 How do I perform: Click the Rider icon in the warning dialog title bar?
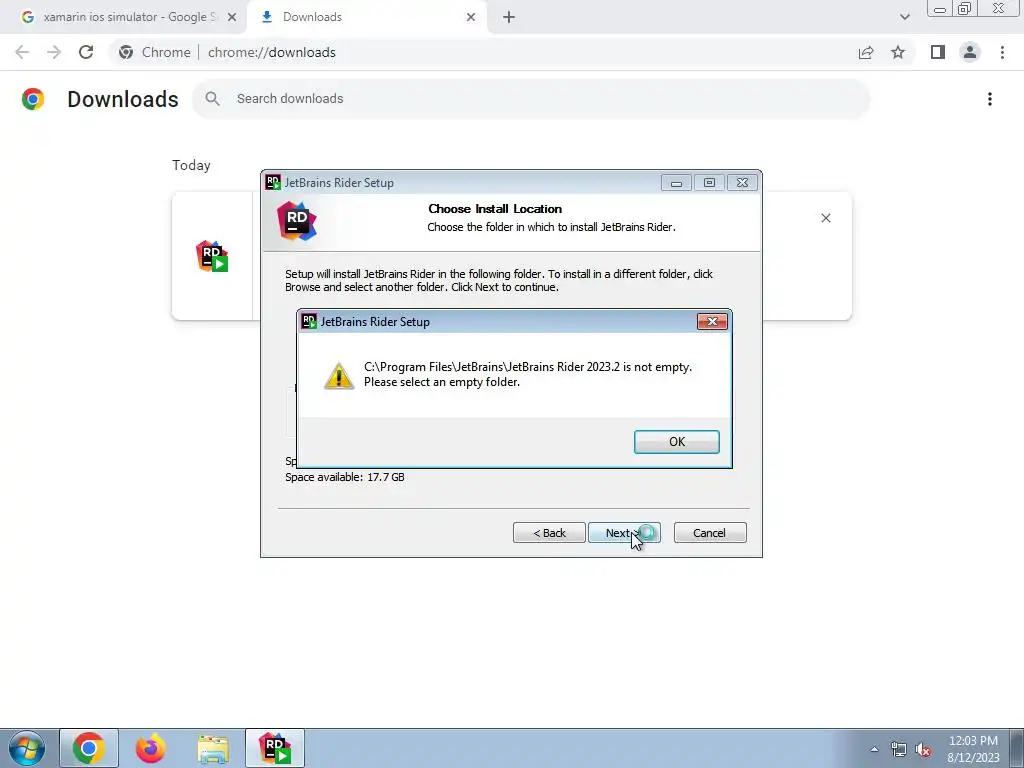pos(309,321)
